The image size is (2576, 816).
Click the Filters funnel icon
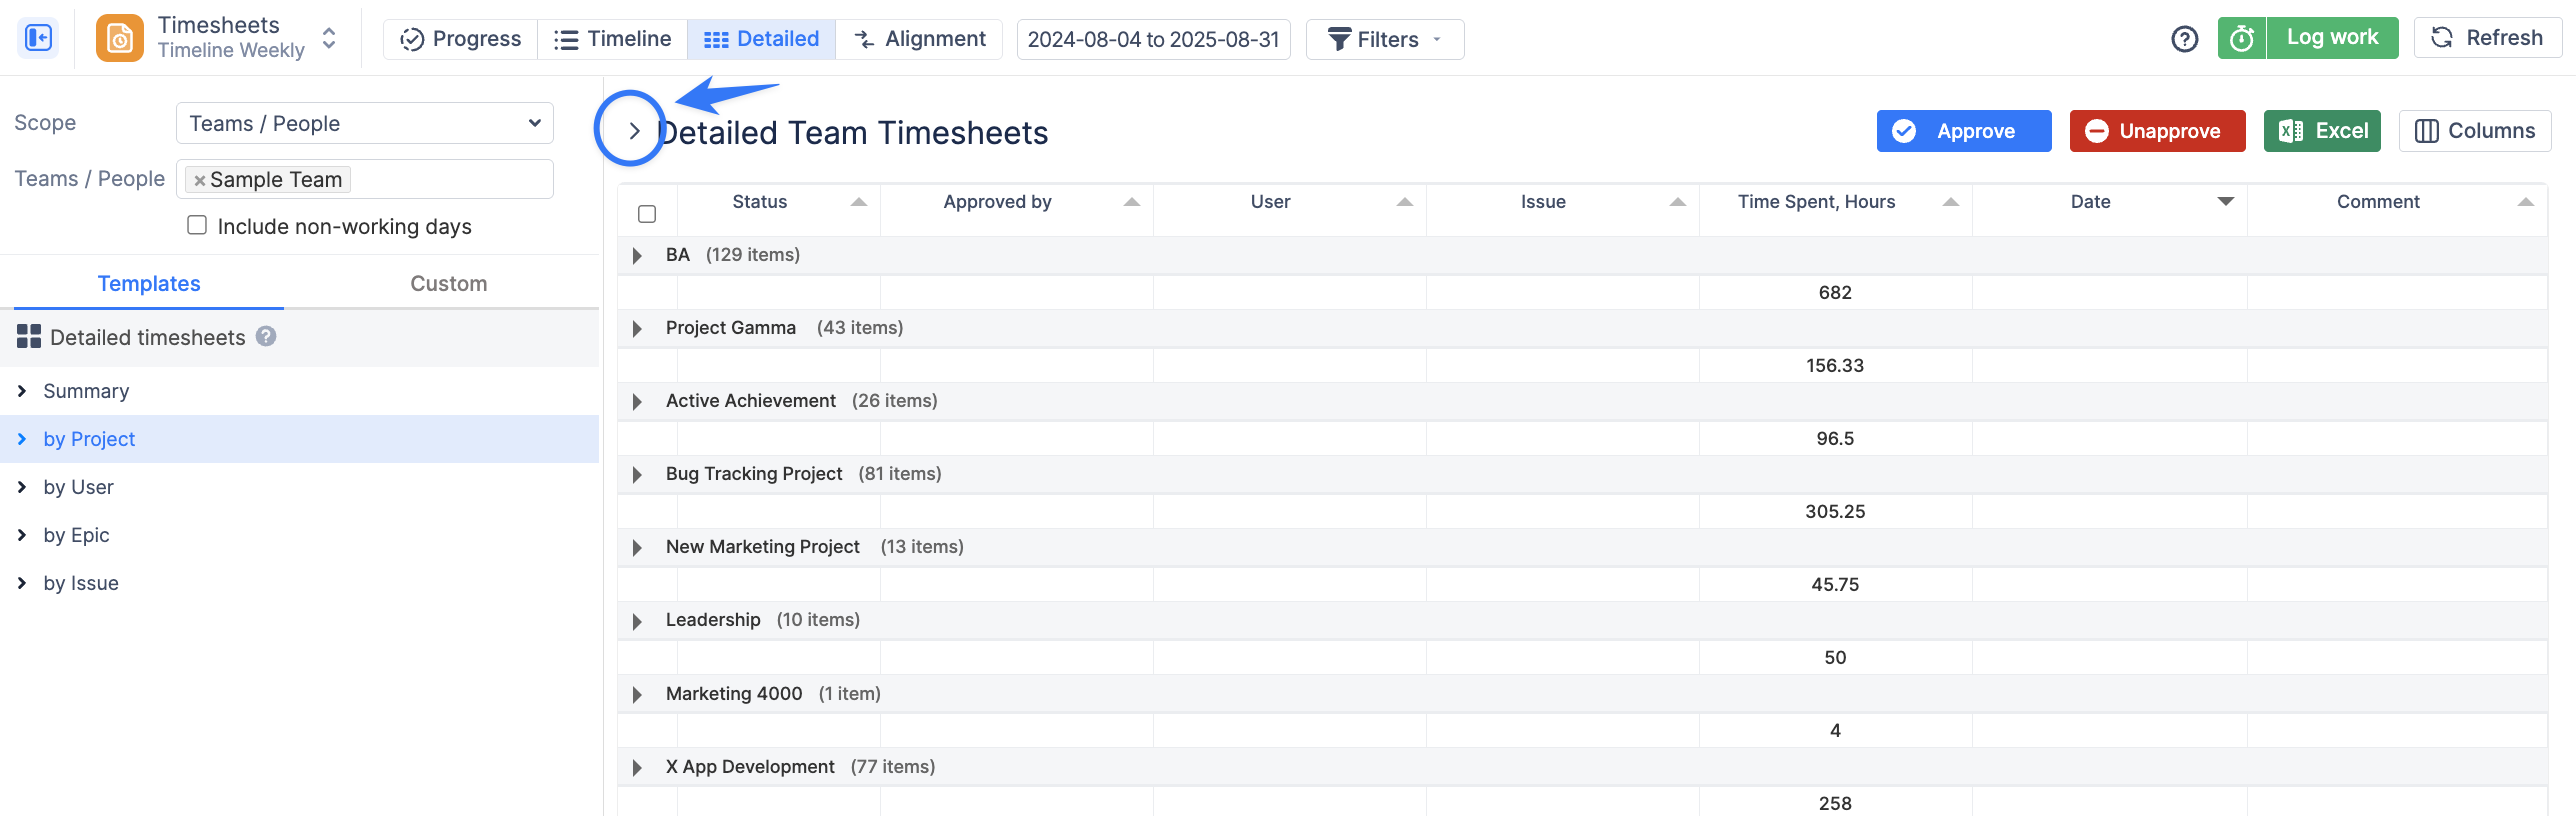[1338, 39]
